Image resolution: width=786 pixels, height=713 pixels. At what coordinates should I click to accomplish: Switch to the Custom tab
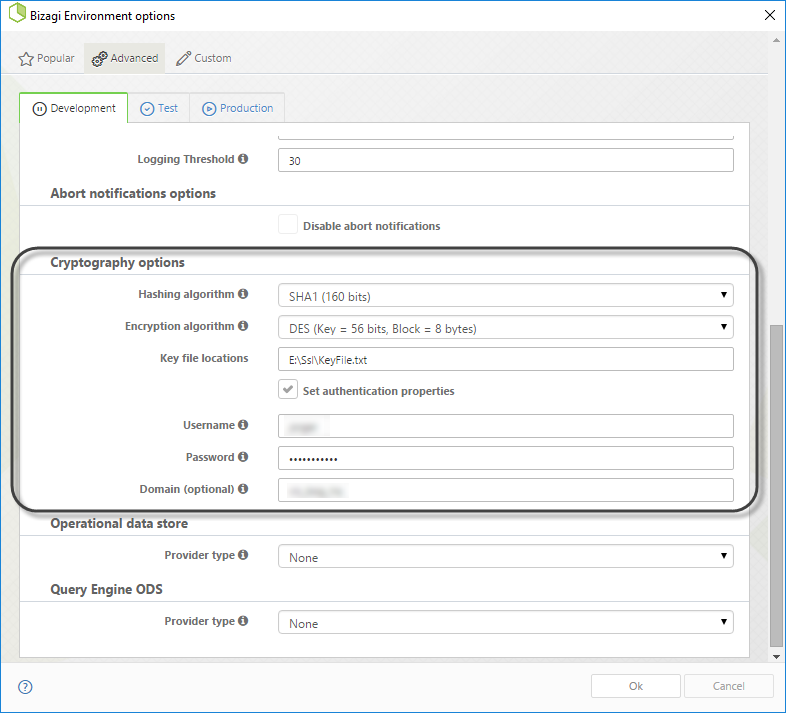[x=204, y=59]
